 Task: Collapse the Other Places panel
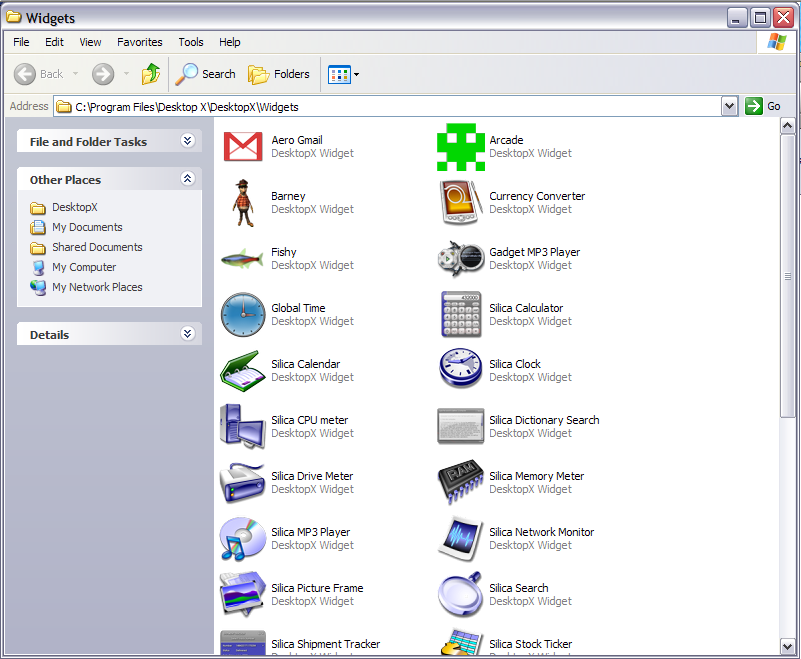188,178
